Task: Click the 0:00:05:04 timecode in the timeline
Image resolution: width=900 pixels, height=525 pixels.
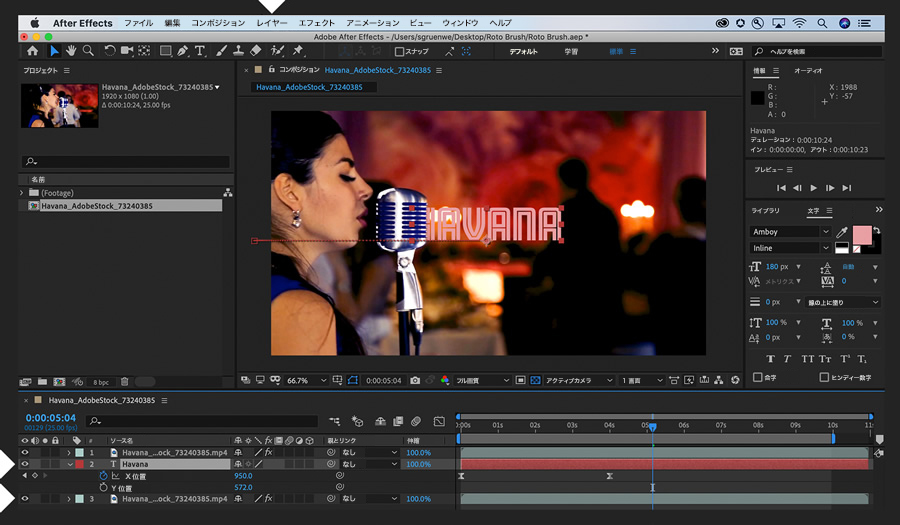Action: tap(50, 418)
